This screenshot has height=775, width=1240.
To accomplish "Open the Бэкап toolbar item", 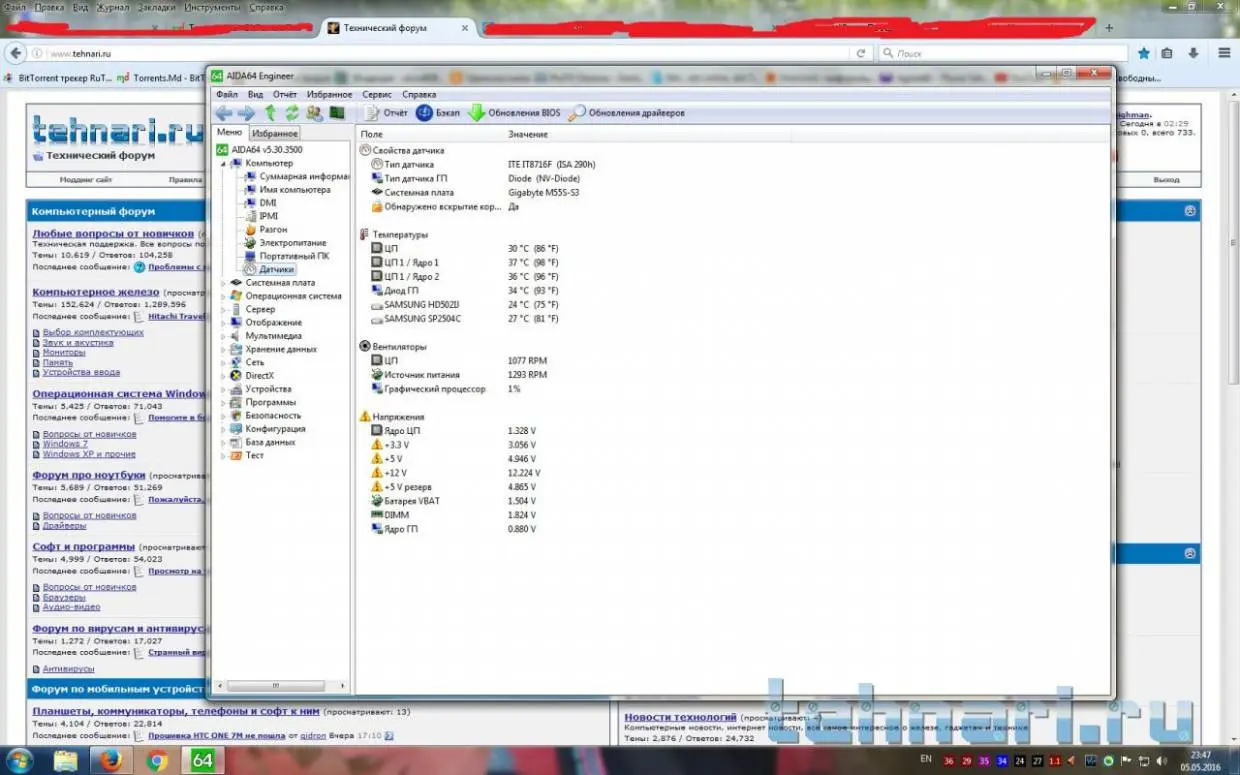I will 438,113.
